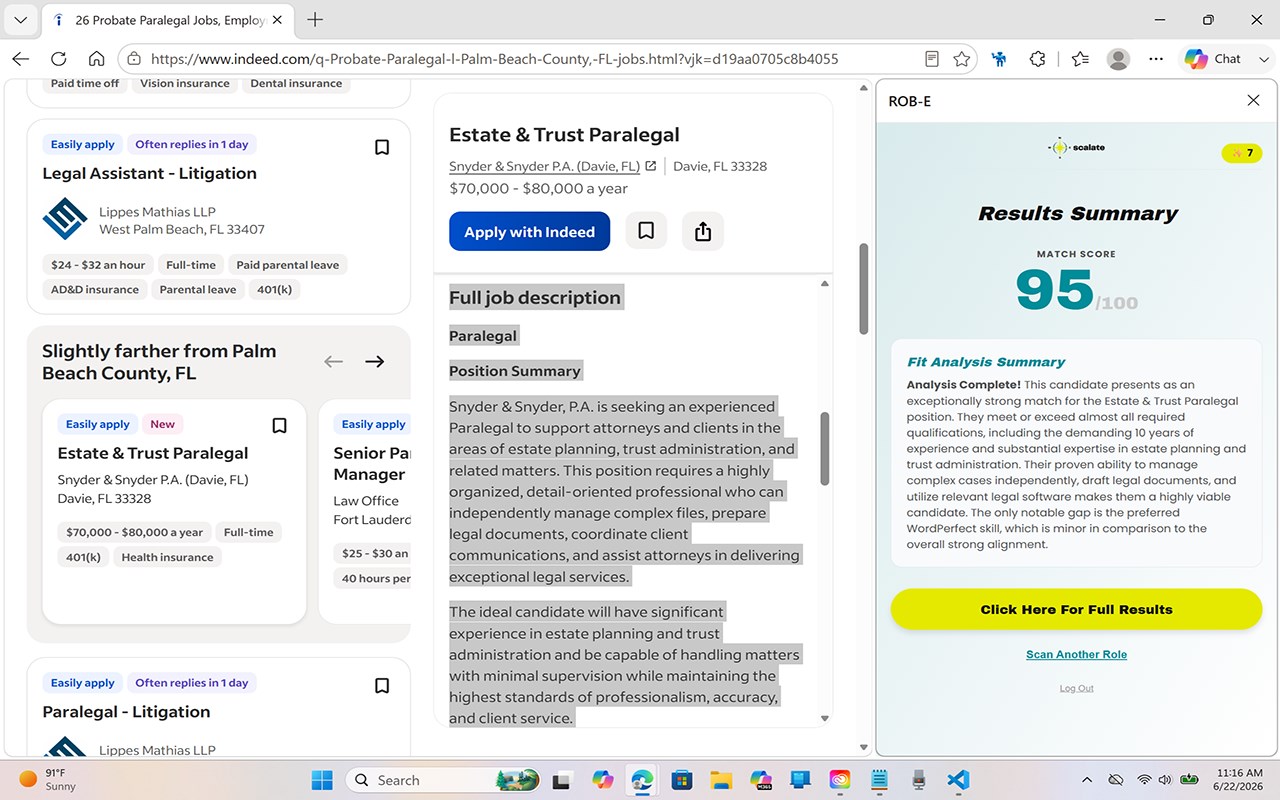Click the $24 - $32 an hour tag
Screen dimensions: 1280x800
98,265
